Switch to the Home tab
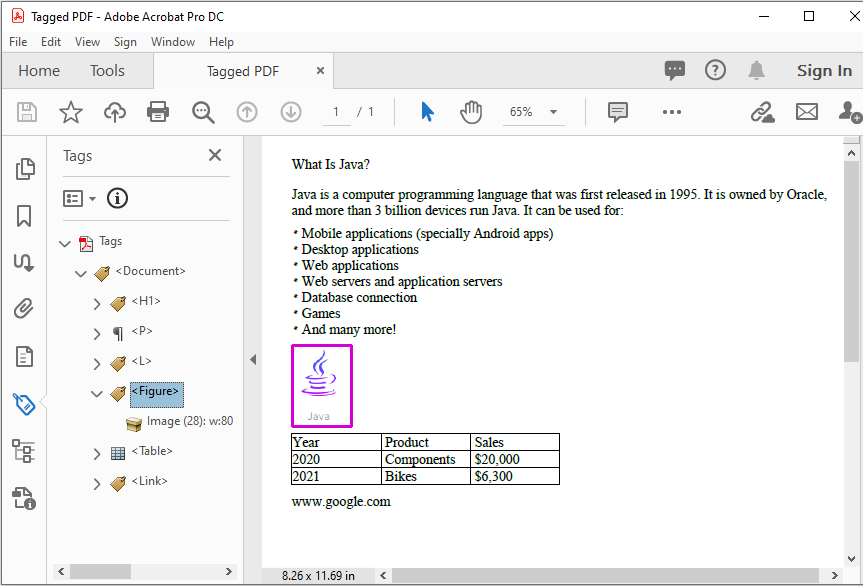The image size is (863, 586). coord(39,71)
